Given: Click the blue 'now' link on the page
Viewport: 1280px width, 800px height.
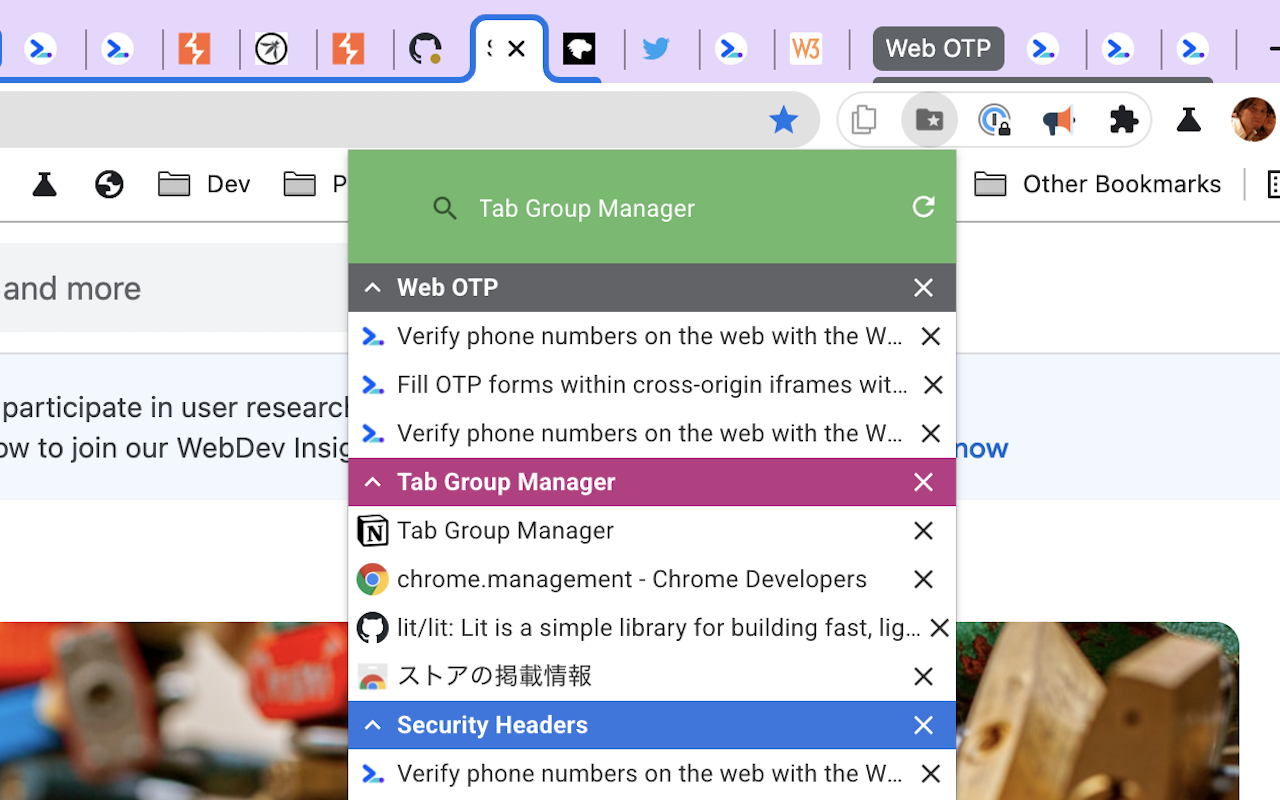Looking at the screenshot, I should pyautogui.click(x=981, y=448).
